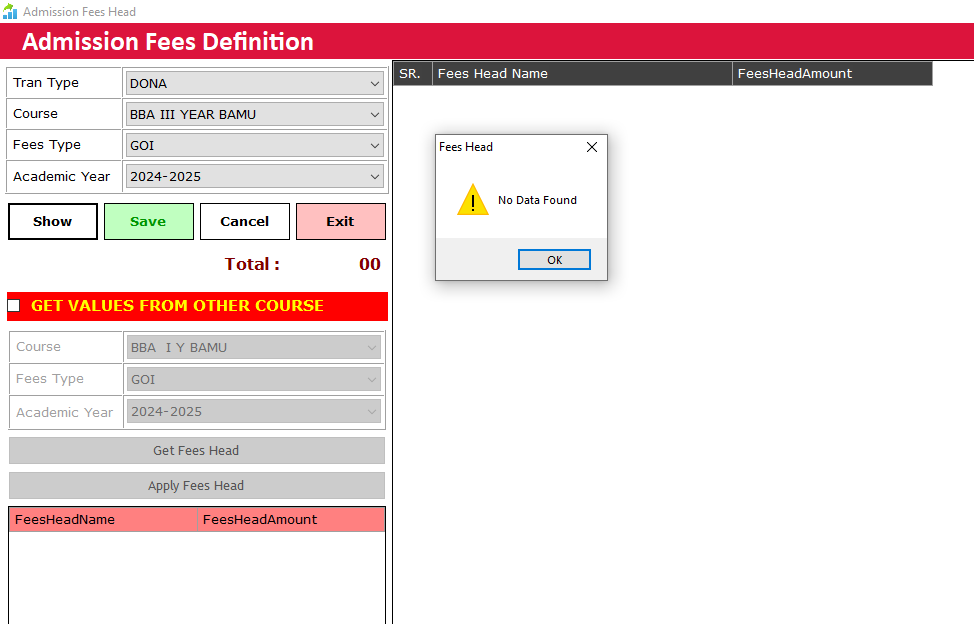Click the SR. column header
This screenshot has width=974, height=624.
point(411,74)
